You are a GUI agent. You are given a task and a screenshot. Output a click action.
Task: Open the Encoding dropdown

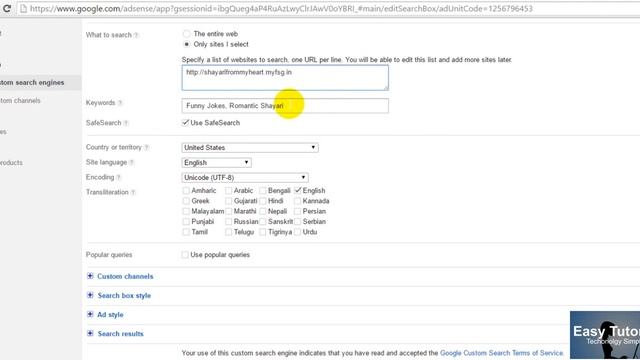point(245,178)
